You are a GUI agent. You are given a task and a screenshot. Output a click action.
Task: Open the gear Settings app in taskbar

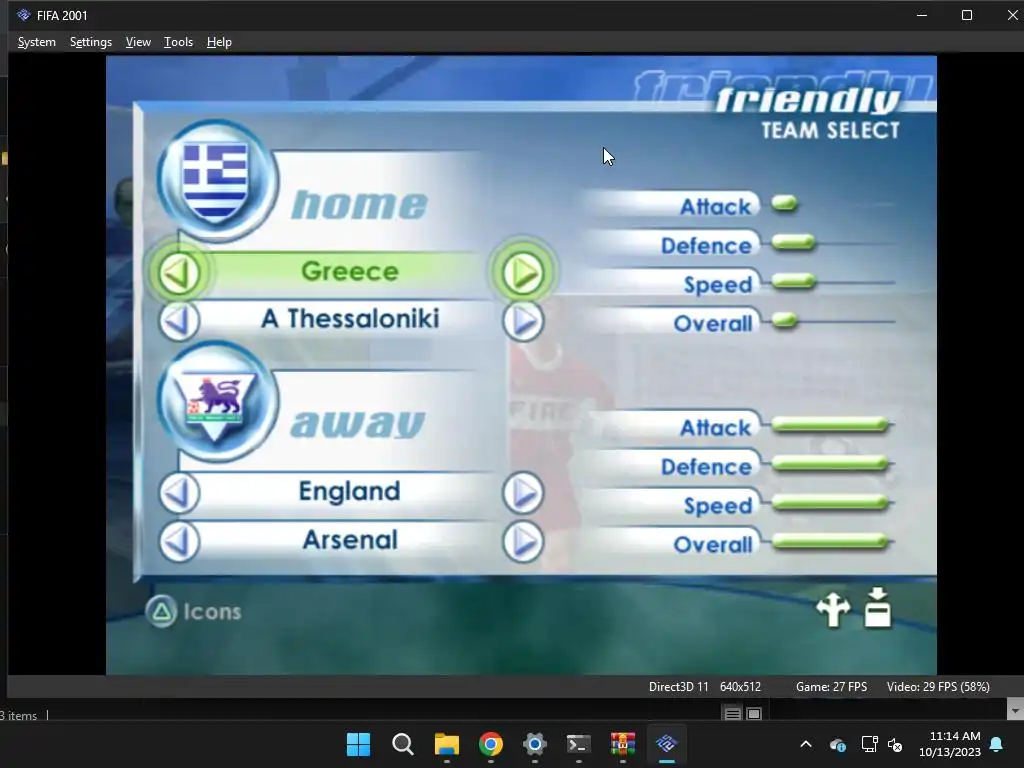click(534, 744)
